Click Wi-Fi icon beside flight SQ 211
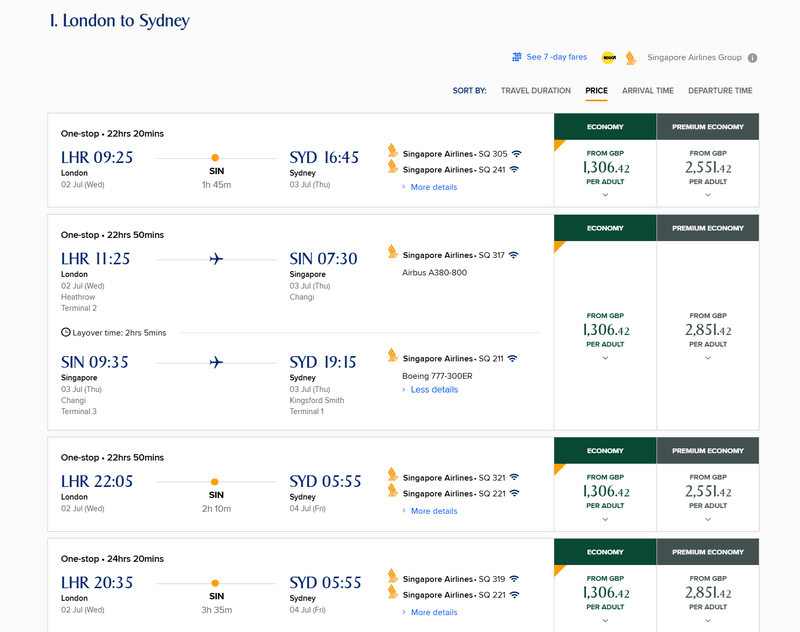 click(512, 359)
